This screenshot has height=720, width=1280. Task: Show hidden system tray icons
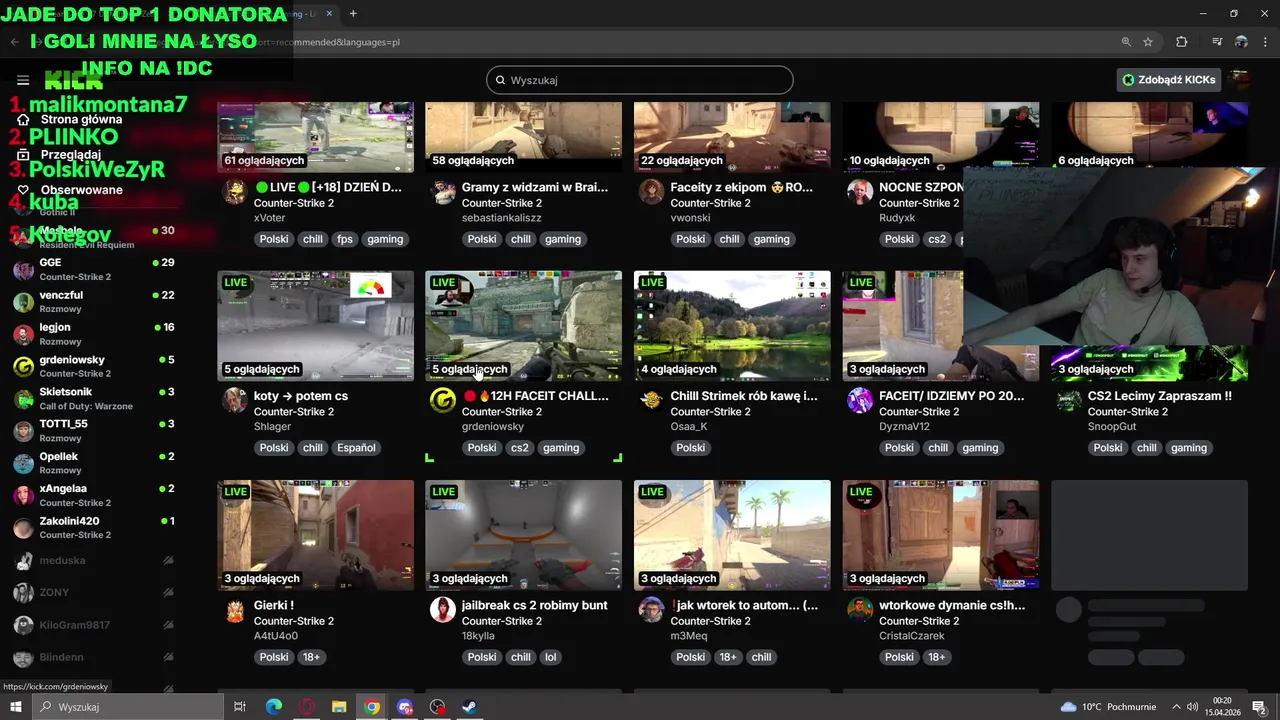tap(1176, 707)
